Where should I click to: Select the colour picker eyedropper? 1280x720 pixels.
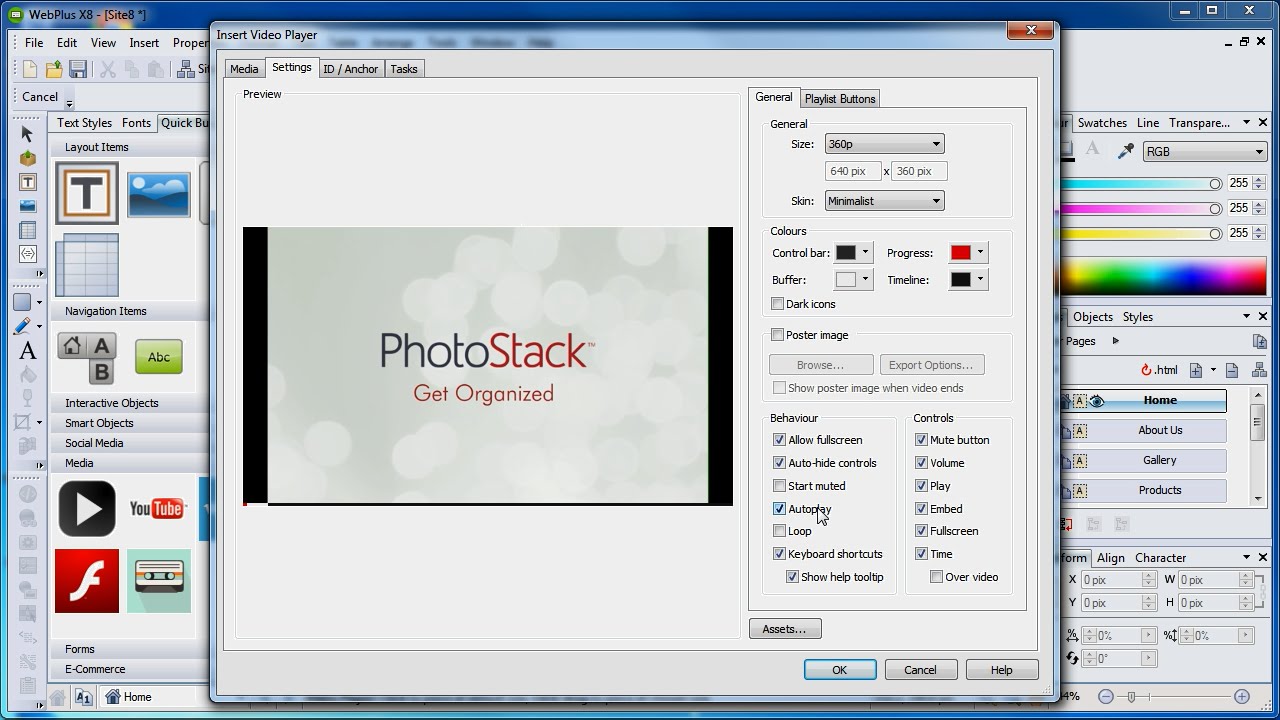[x=1126, y=151]
